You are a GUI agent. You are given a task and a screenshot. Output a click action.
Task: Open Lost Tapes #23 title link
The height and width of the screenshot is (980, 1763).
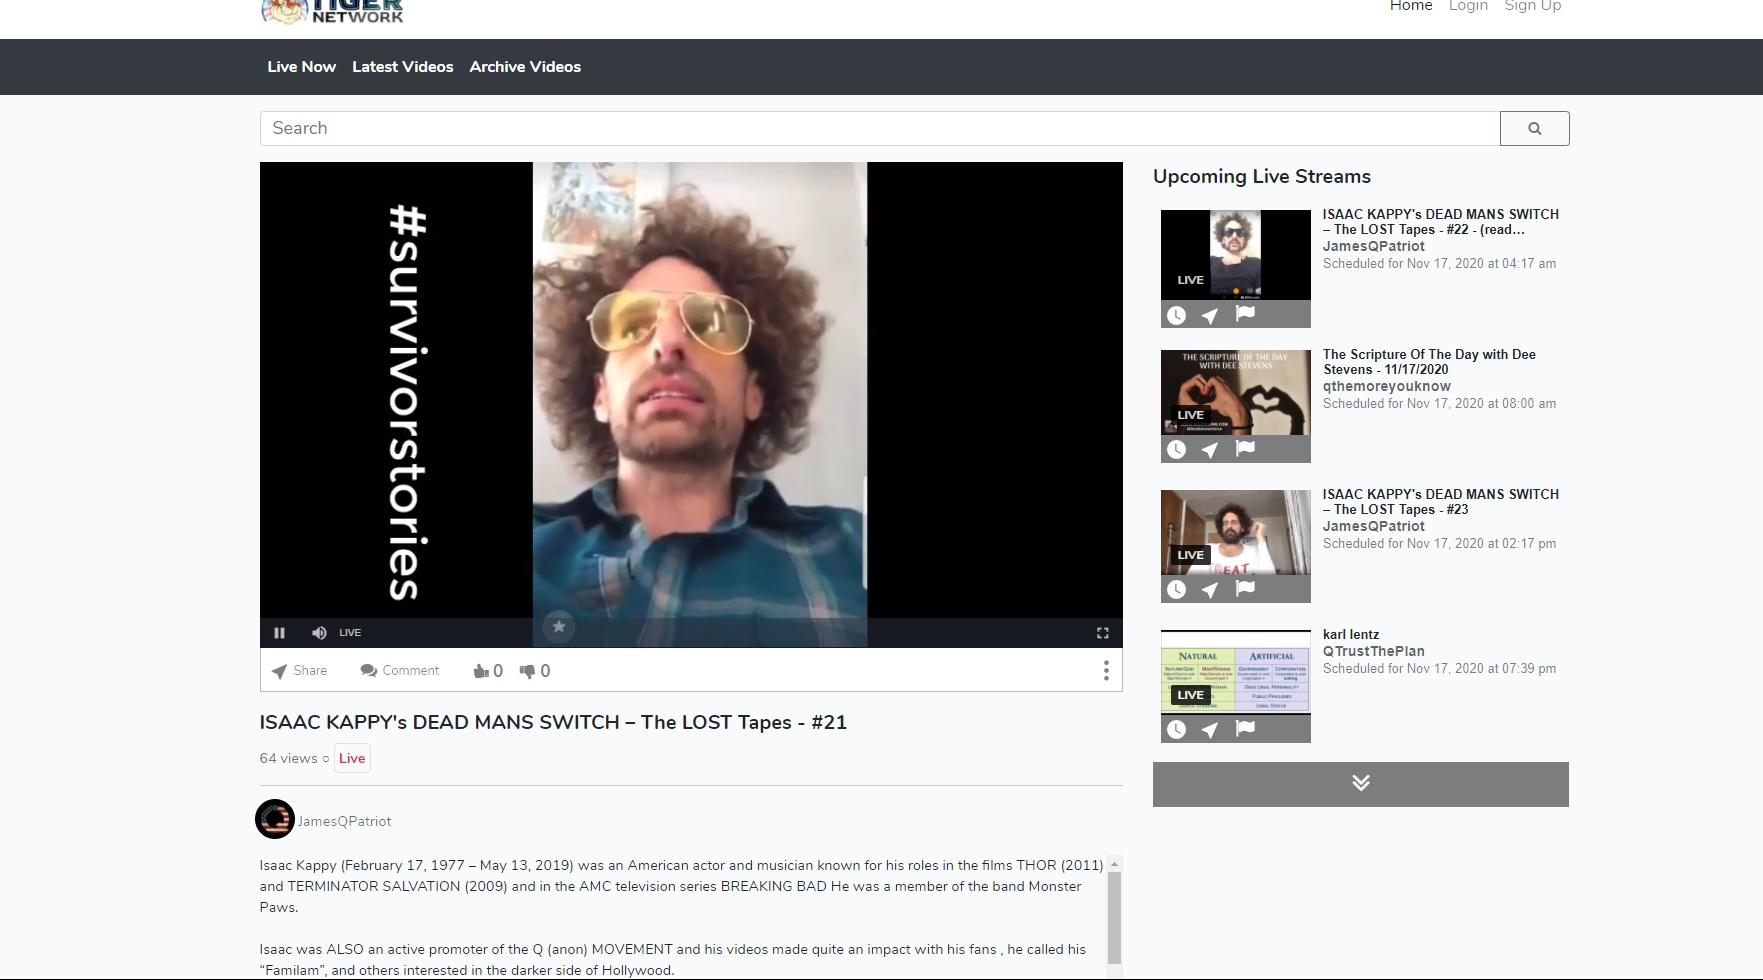(1440, 502)
